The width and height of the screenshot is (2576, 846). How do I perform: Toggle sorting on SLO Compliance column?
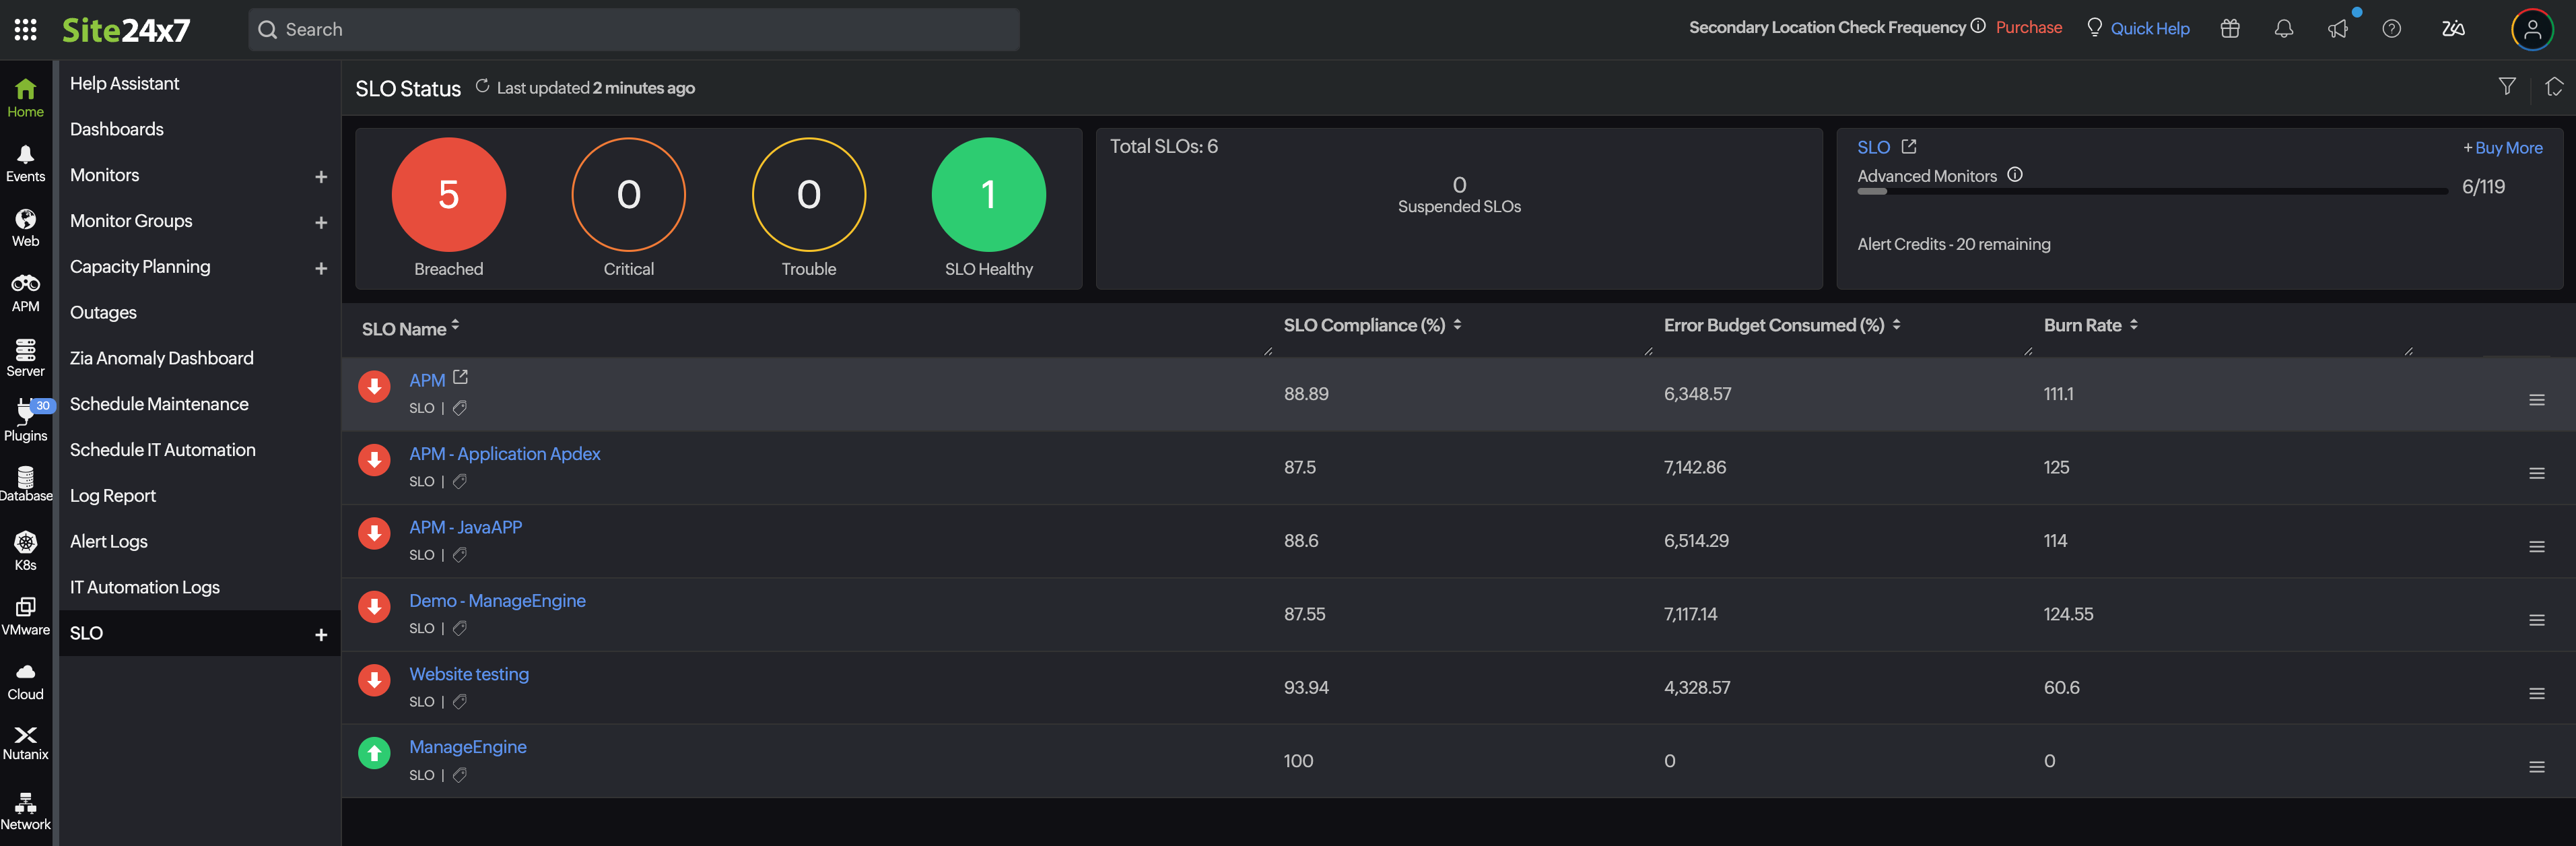[x=1459, y=324]
